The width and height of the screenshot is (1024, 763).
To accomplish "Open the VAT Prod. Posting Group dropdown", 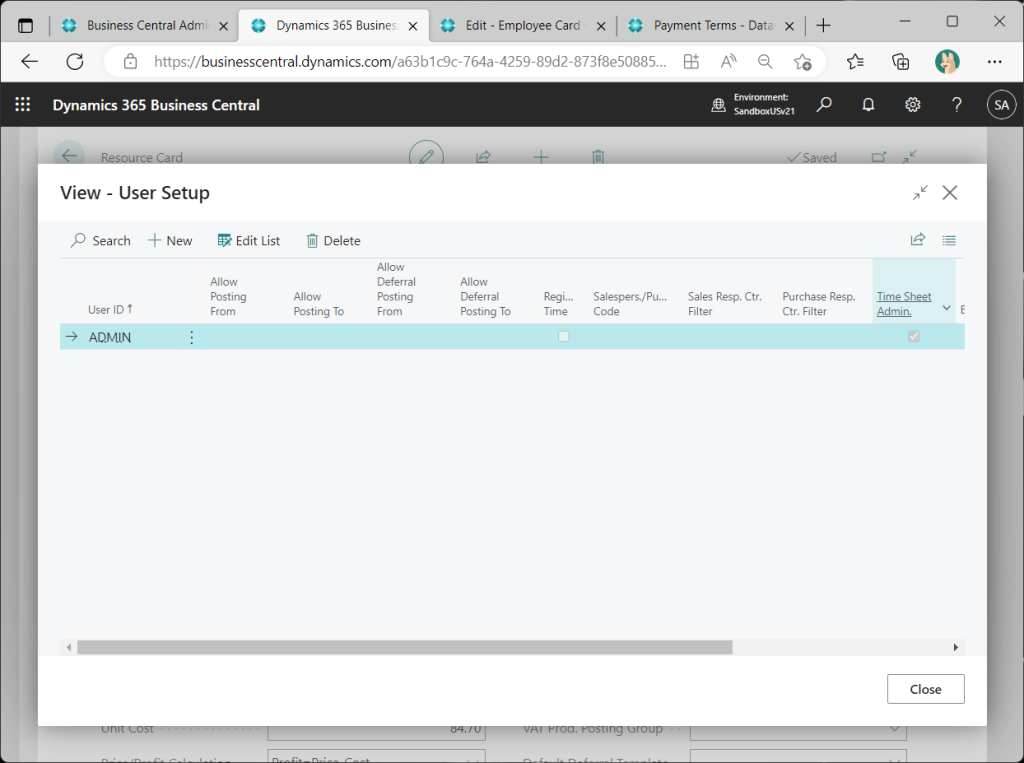I will point(894,729).
